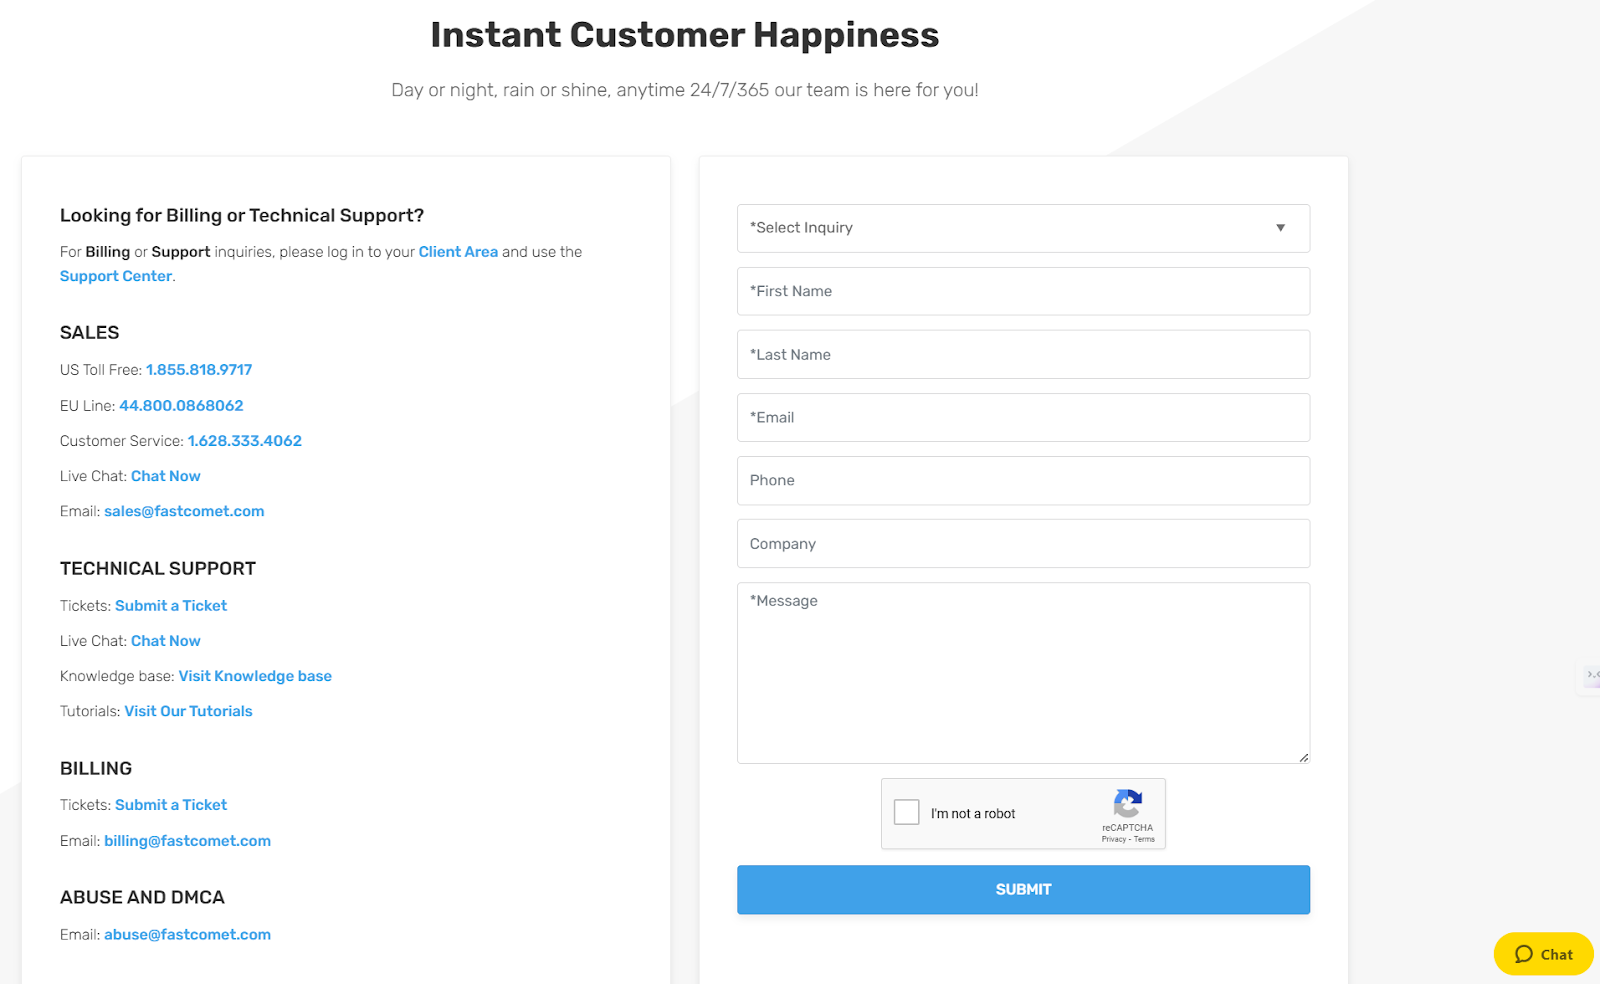This screenshot has height=984, width=1600.
Task: Submit the contact form
Action: point(1023,889)
